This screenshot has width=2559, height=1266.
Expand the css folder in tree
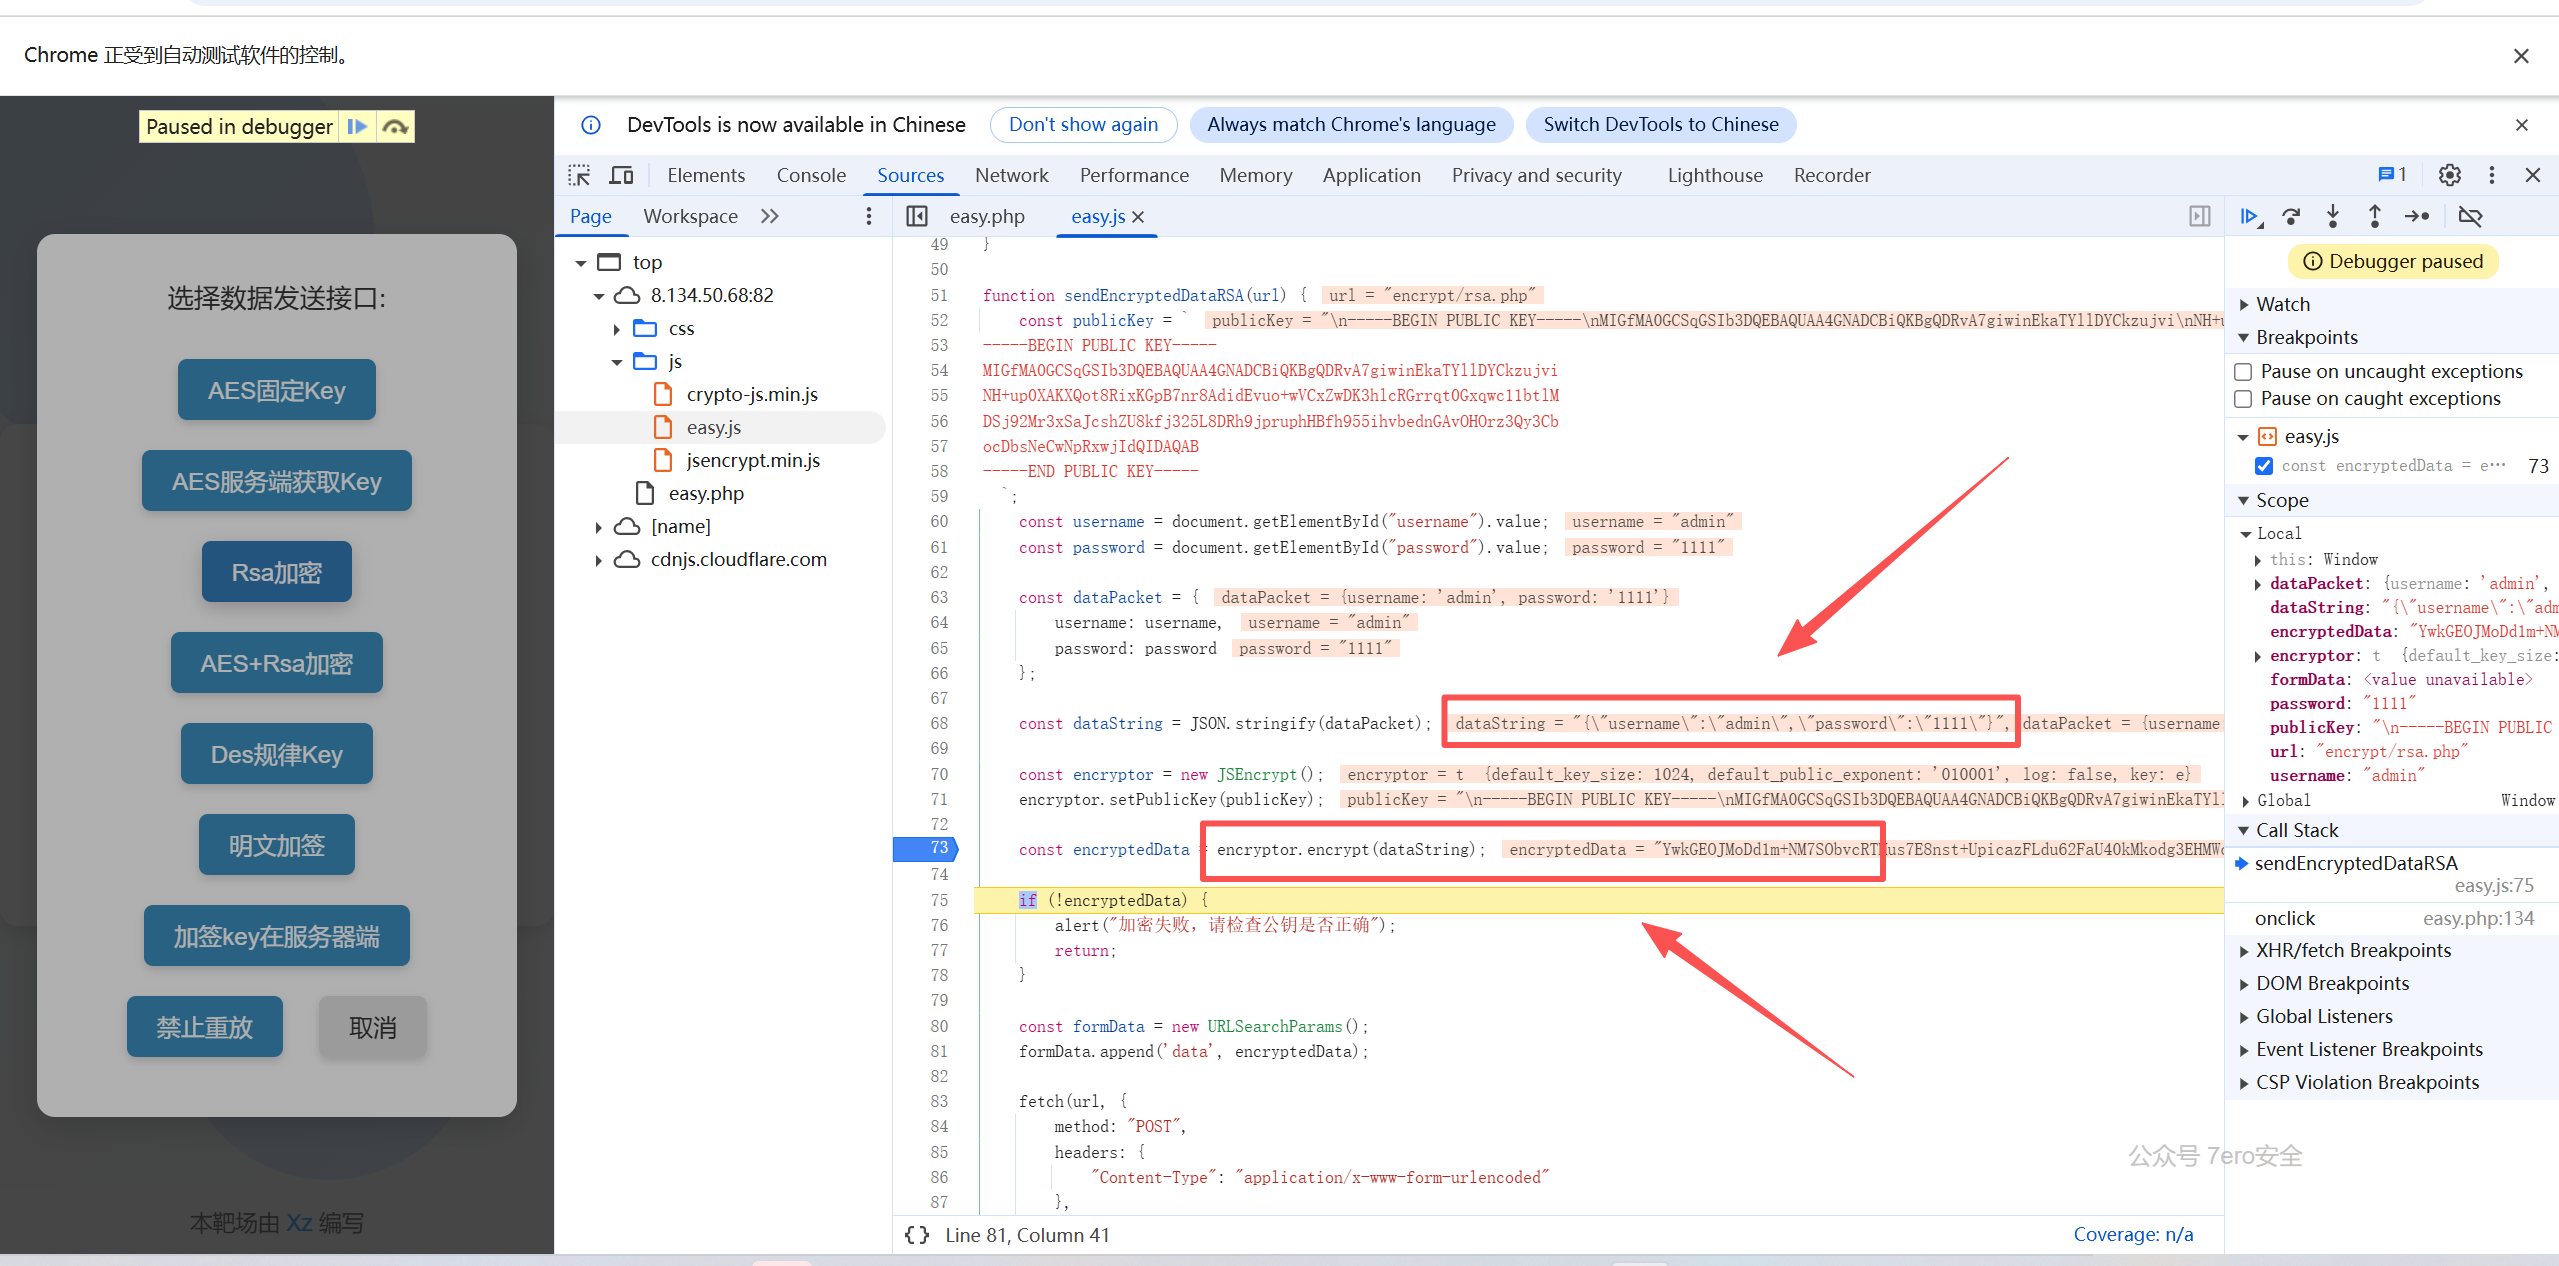pos(616,329)
